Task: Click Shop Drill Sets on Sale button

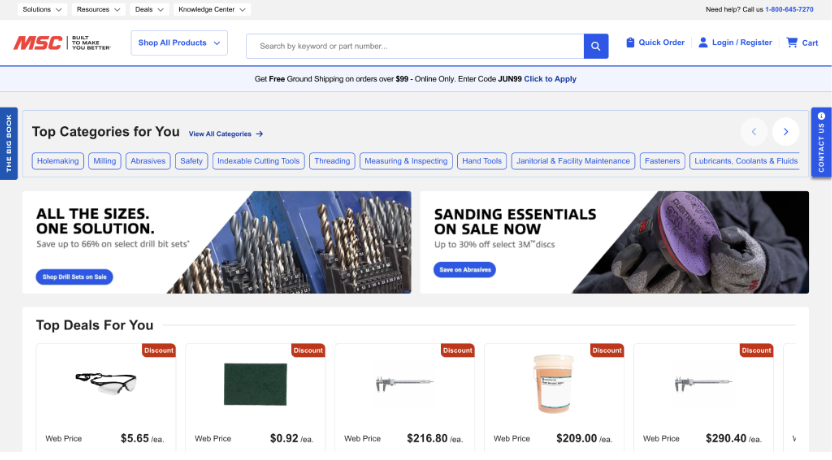Action: tap(74, 277)
